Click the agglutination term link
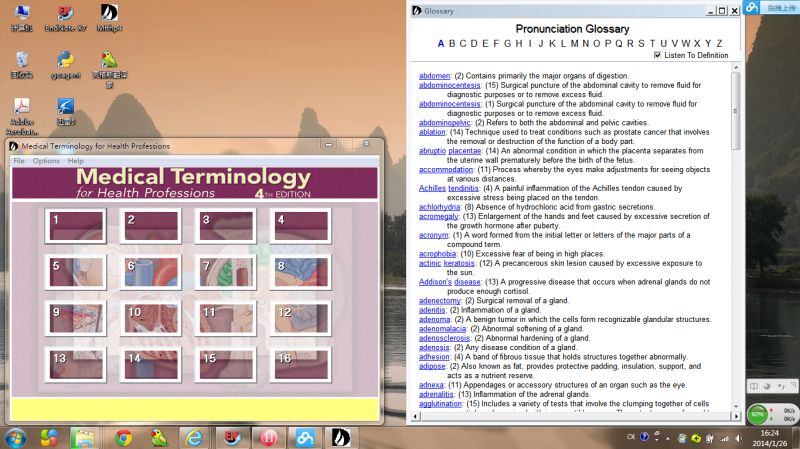Screen dimensions: 800x449 tap(440, 404)
